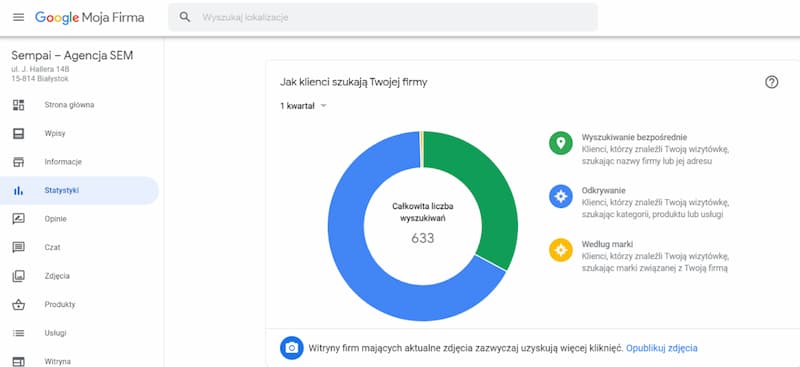Image resolution: width=800 pixels, height=367 pixels.
Task: Click the blue camera icon
Action: 291,348
